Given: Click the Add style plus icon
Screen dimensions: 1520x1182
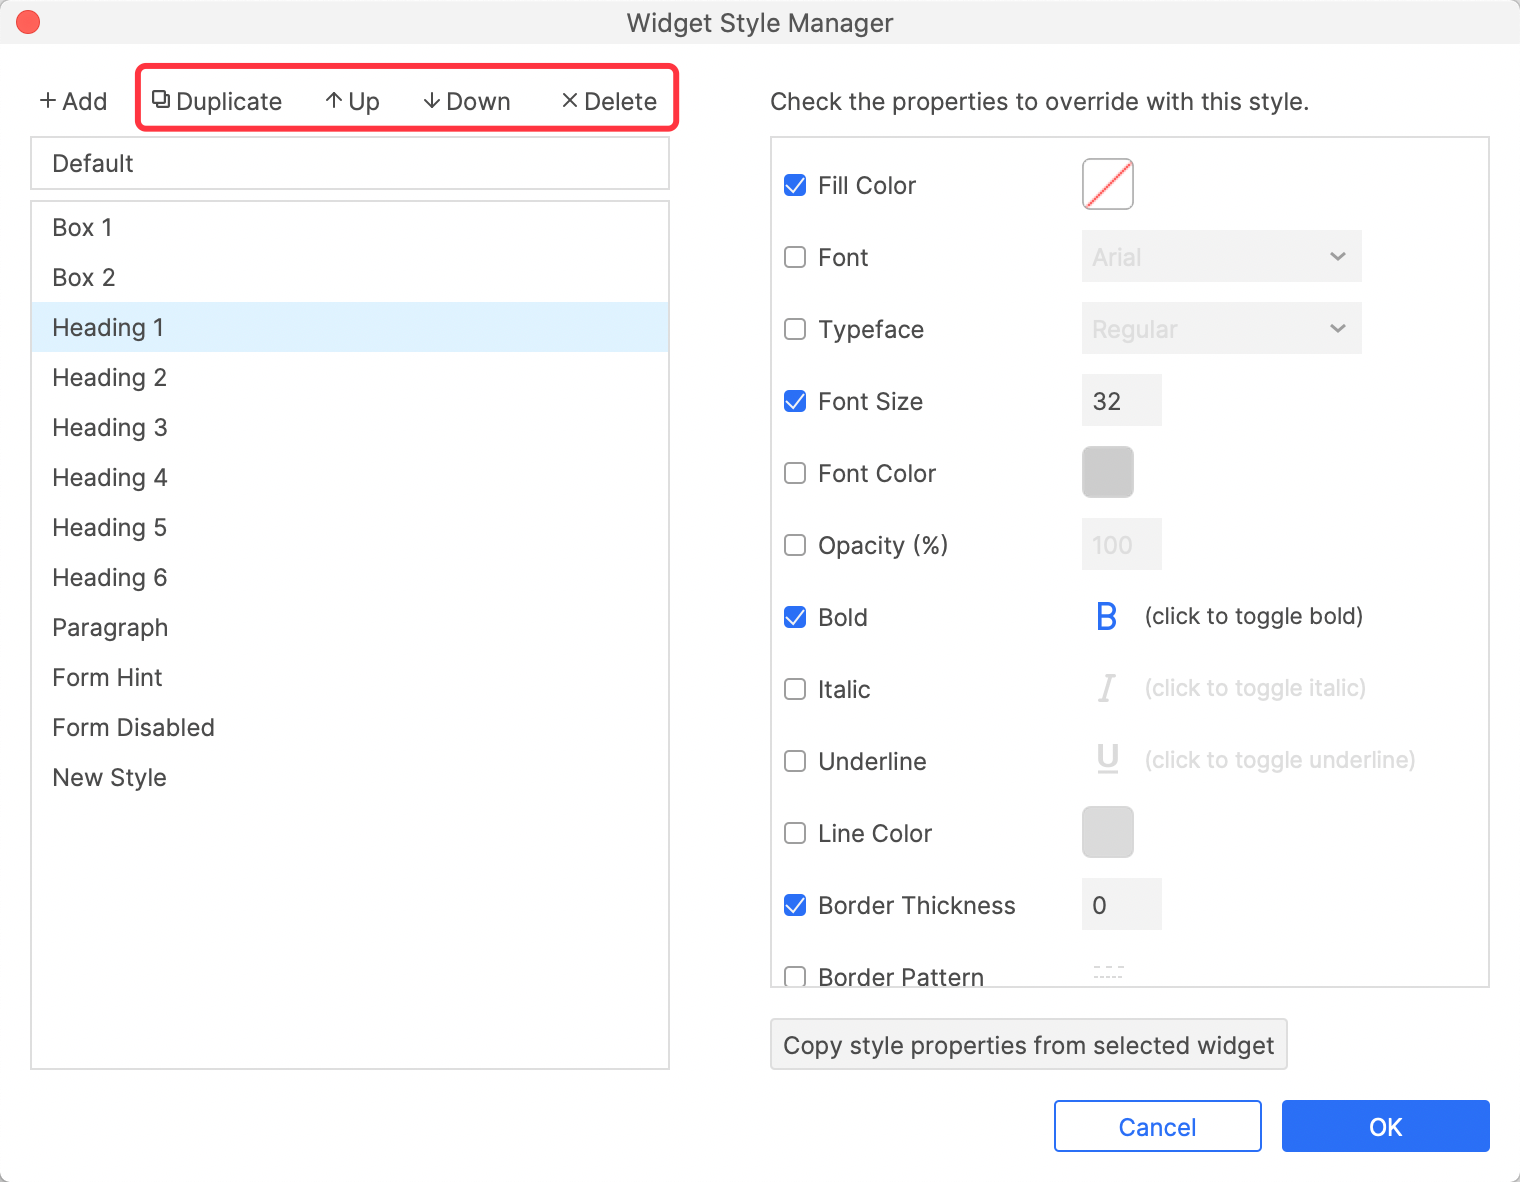Looking at the screenshot, I should tap(48, 101).
